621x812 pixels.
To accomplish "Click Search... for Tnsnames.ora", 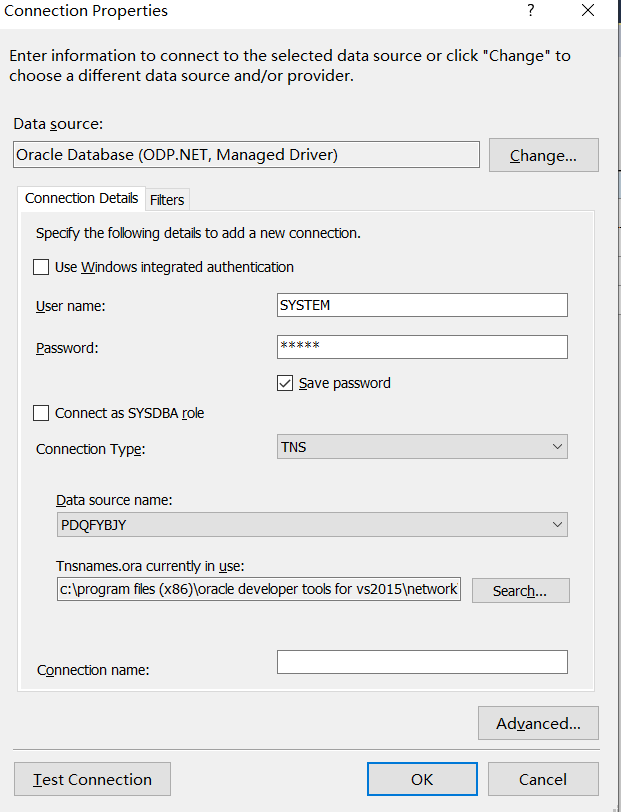I will coord(520,591).
